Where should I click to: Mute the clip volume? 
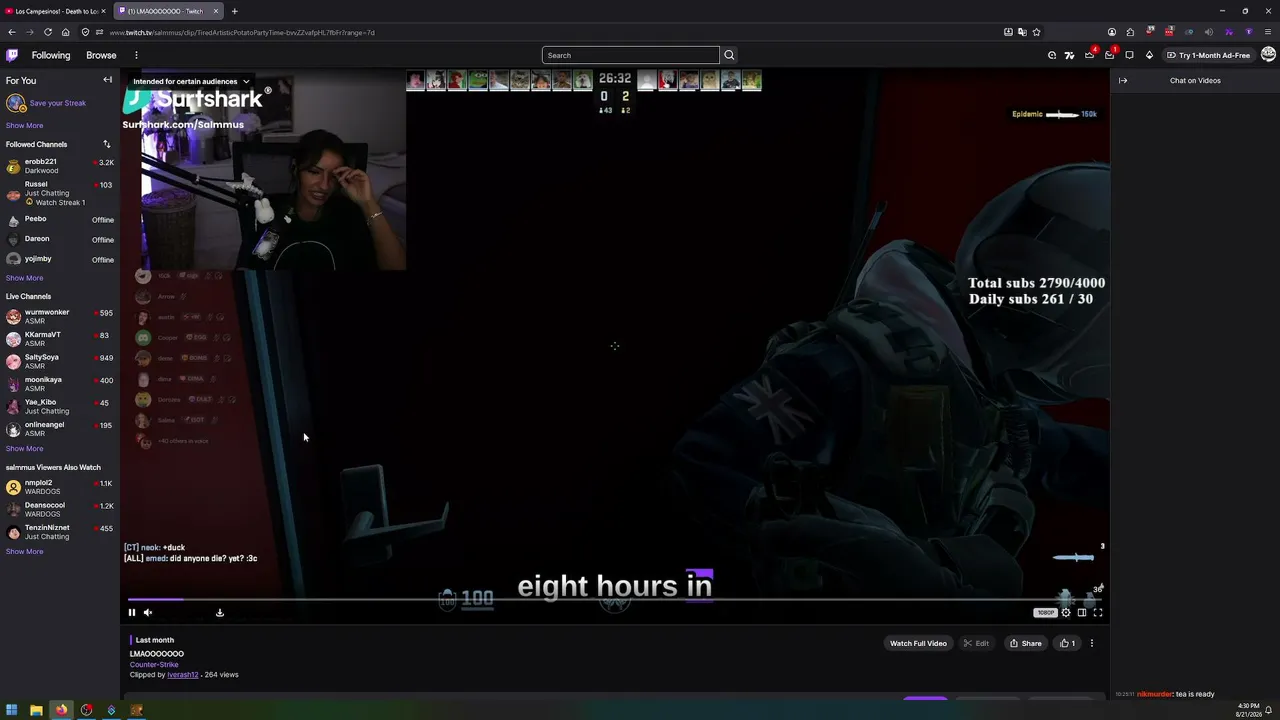click(x=148, y=612)
